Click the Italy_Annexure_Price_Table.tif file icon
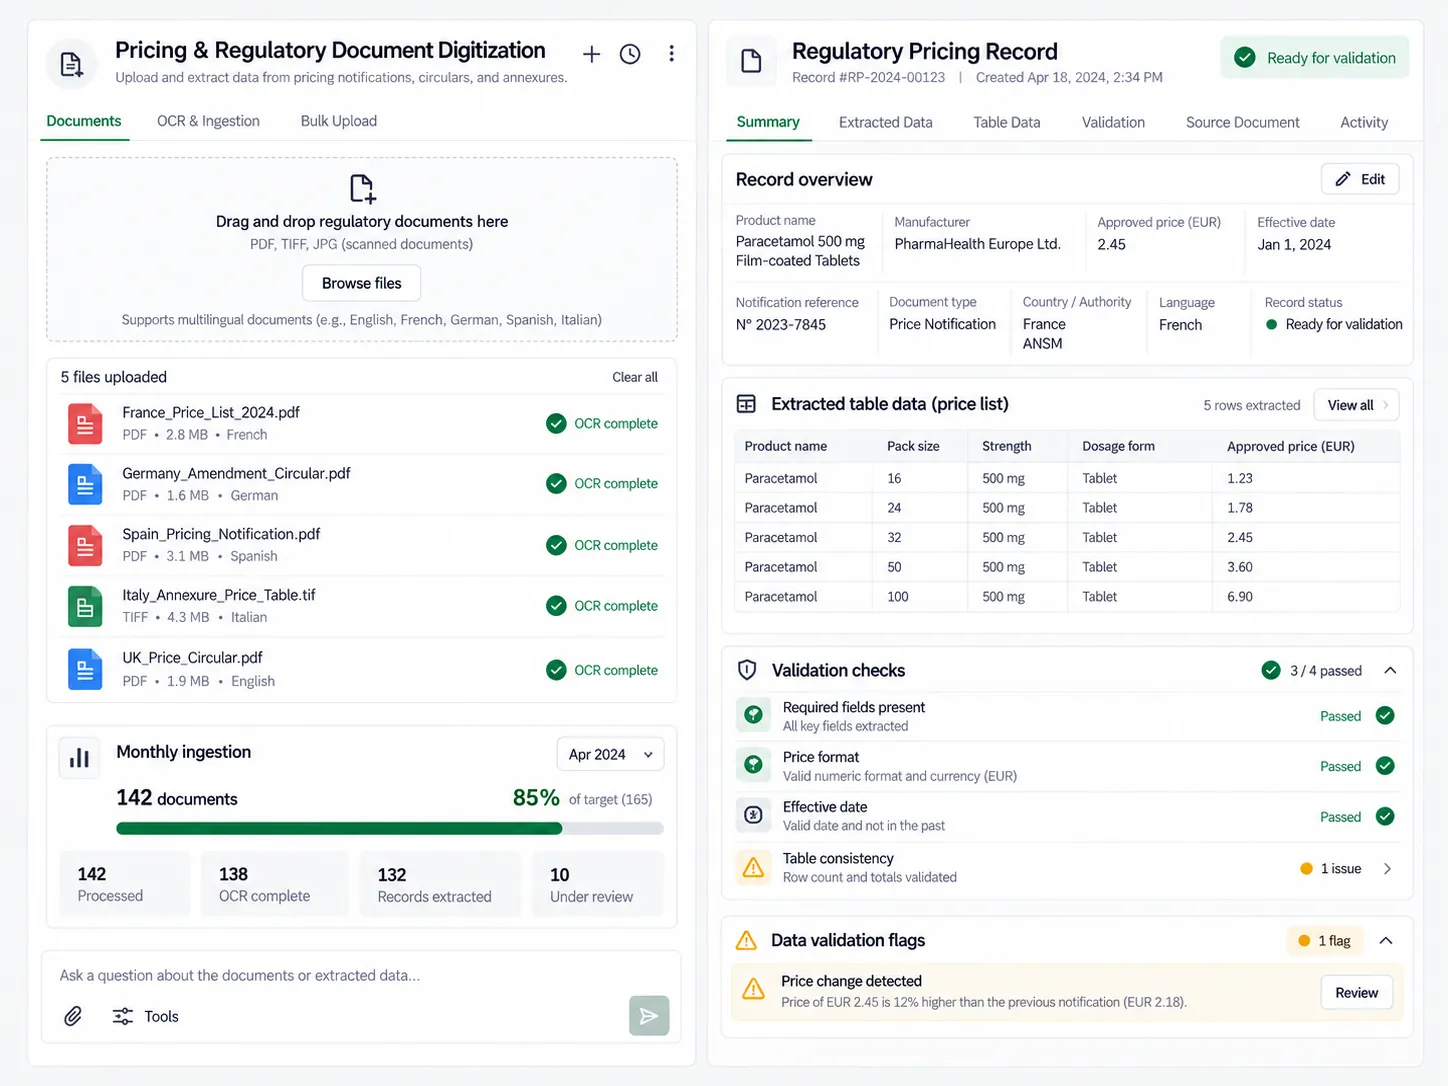Screen dimensions: 1448x1086 point(85,606)
